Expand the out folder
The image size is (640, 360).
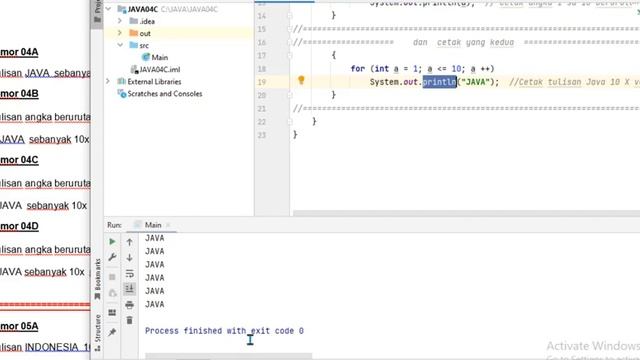120,33
